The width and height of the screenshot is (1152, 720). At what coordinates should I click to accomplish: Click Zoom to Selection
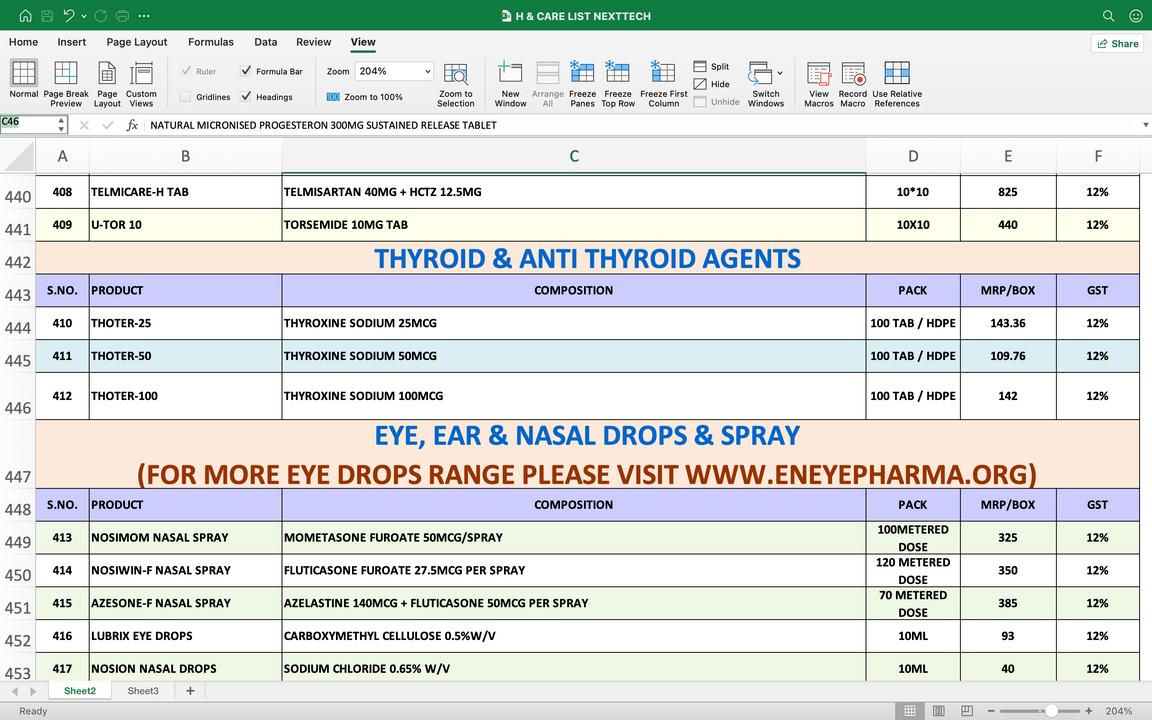tap(456, 84)
